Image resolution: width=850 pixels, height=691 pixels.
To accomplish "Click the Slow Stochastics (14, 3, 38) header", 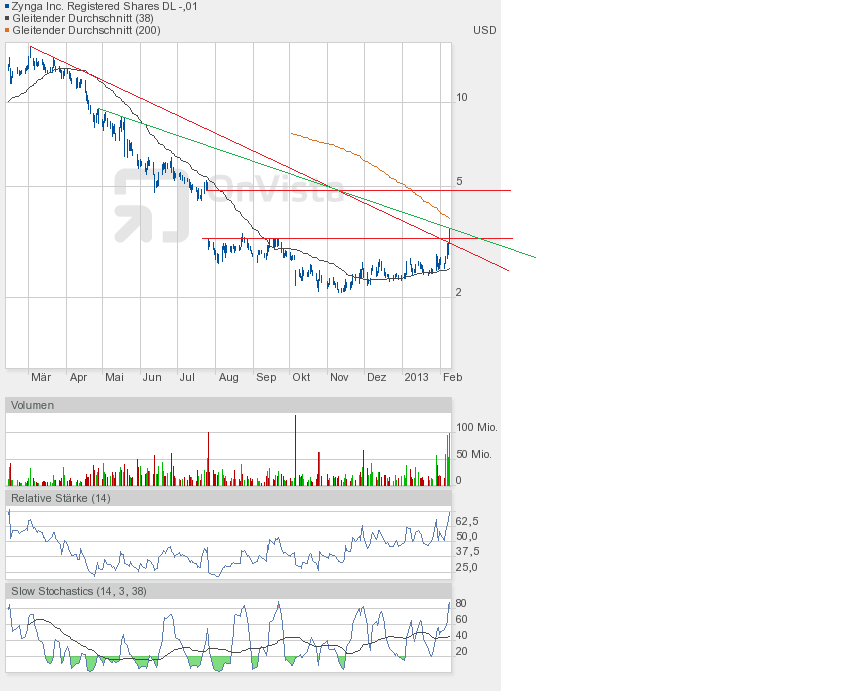I will [x=79, y=591].
